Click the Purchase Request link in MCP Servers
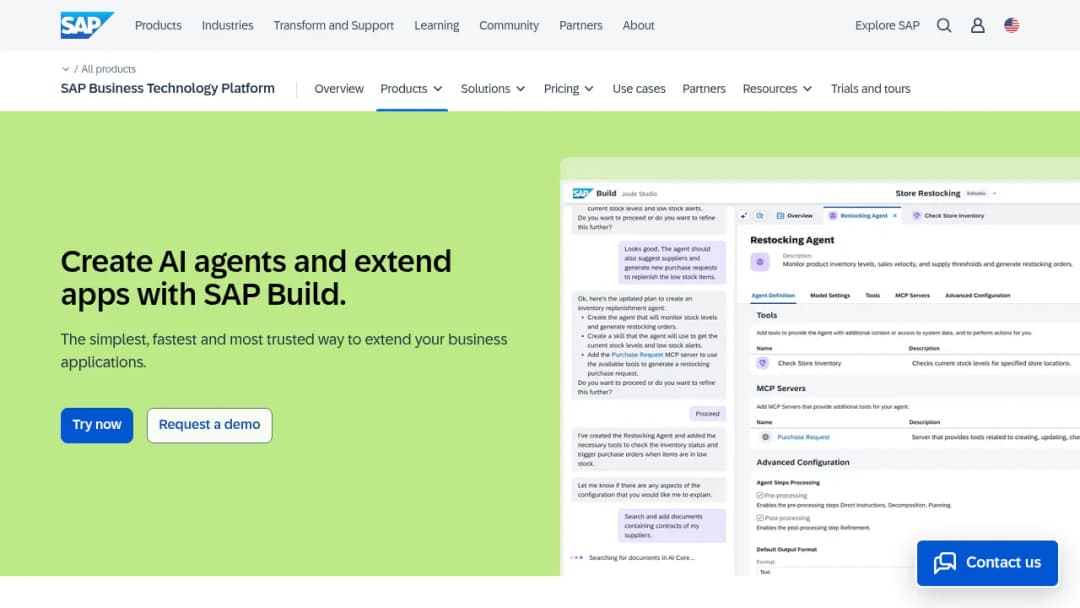1080x608 pixels. [803, 437]
